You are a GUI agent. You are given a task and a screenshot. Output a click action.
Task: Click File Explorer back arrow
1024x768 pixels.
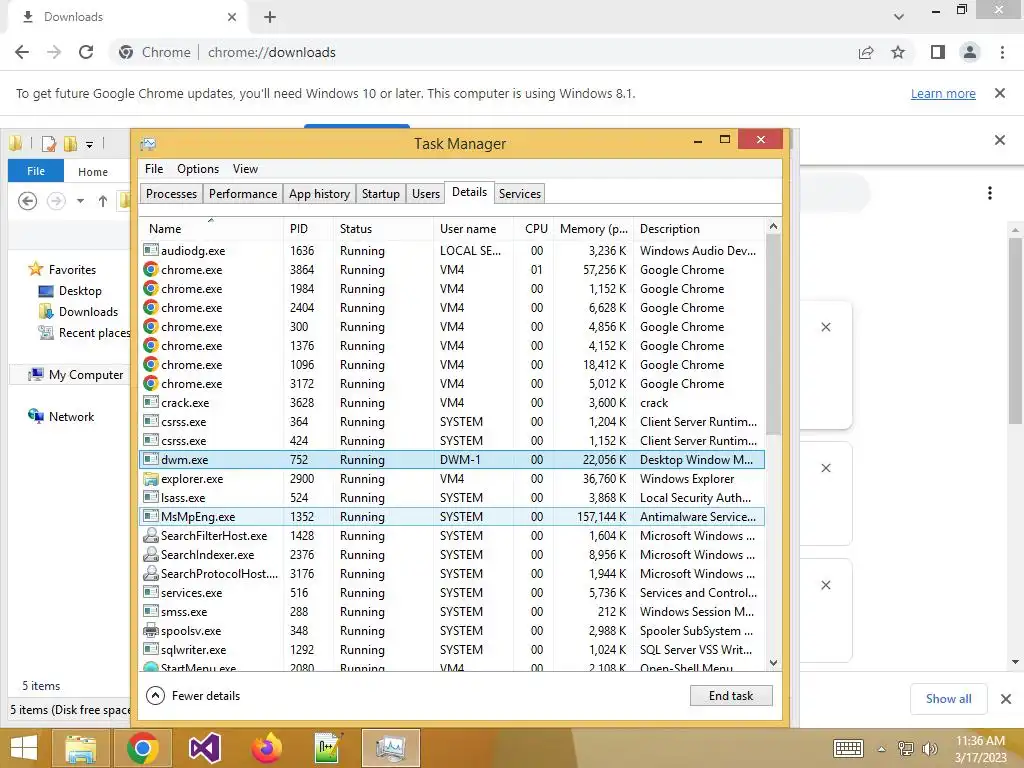pos(27,201)
